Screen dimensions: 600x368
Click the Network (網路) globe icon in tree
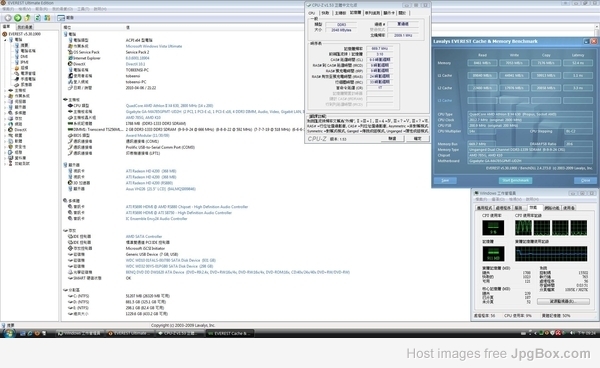tap(11, 124)
